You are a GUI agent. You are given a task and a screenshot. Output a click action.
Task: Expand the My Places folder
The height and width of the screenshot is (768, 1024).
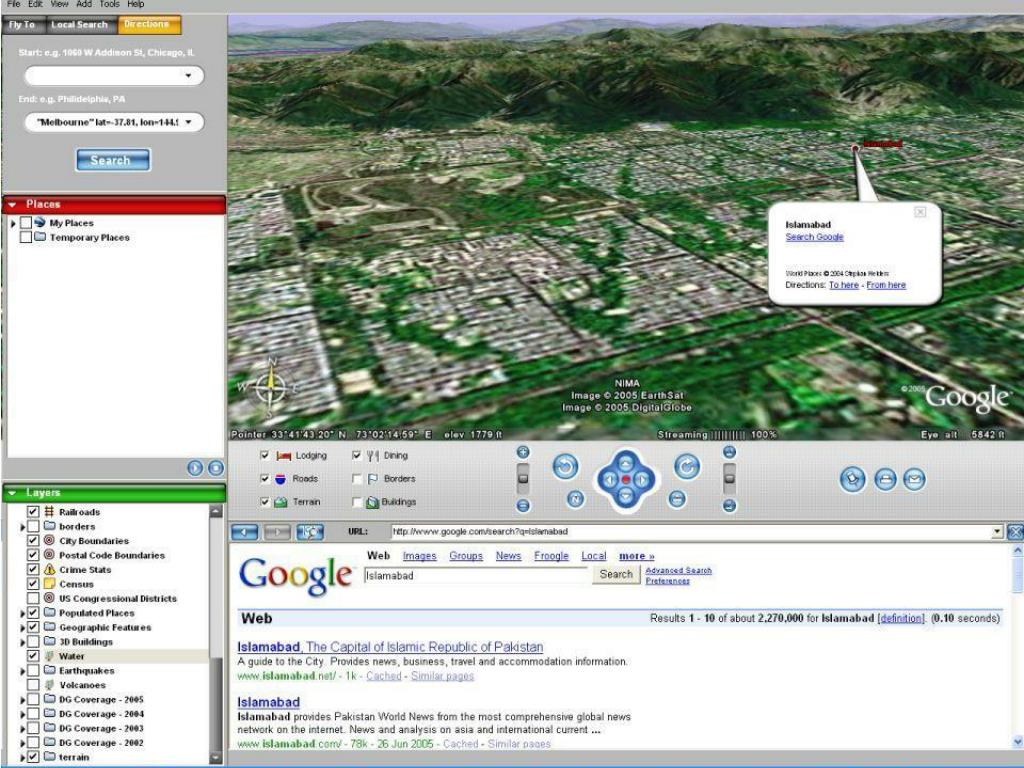(13, 223)
